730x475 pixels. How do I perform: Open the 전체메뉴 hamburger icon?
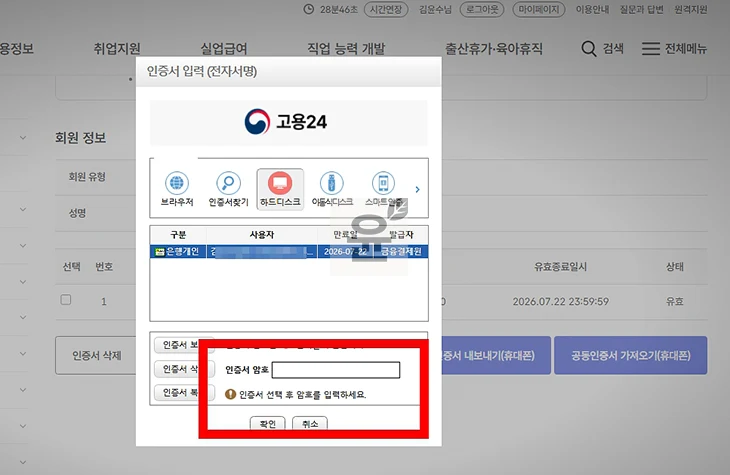pyautogui.click(x=651, y=48)
